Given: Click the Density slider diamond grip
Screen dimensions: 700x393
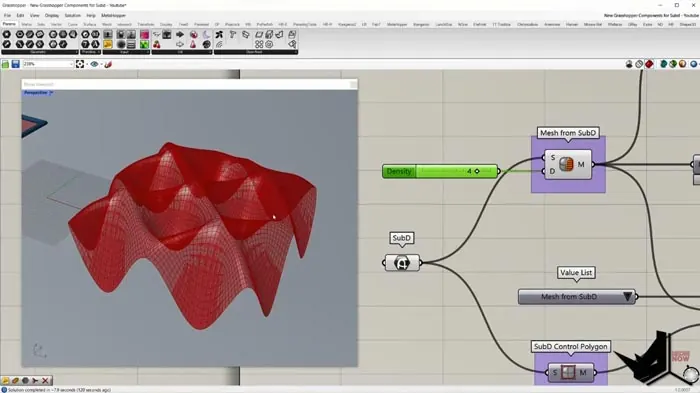Looking at the screenshot, I should 477,171.
